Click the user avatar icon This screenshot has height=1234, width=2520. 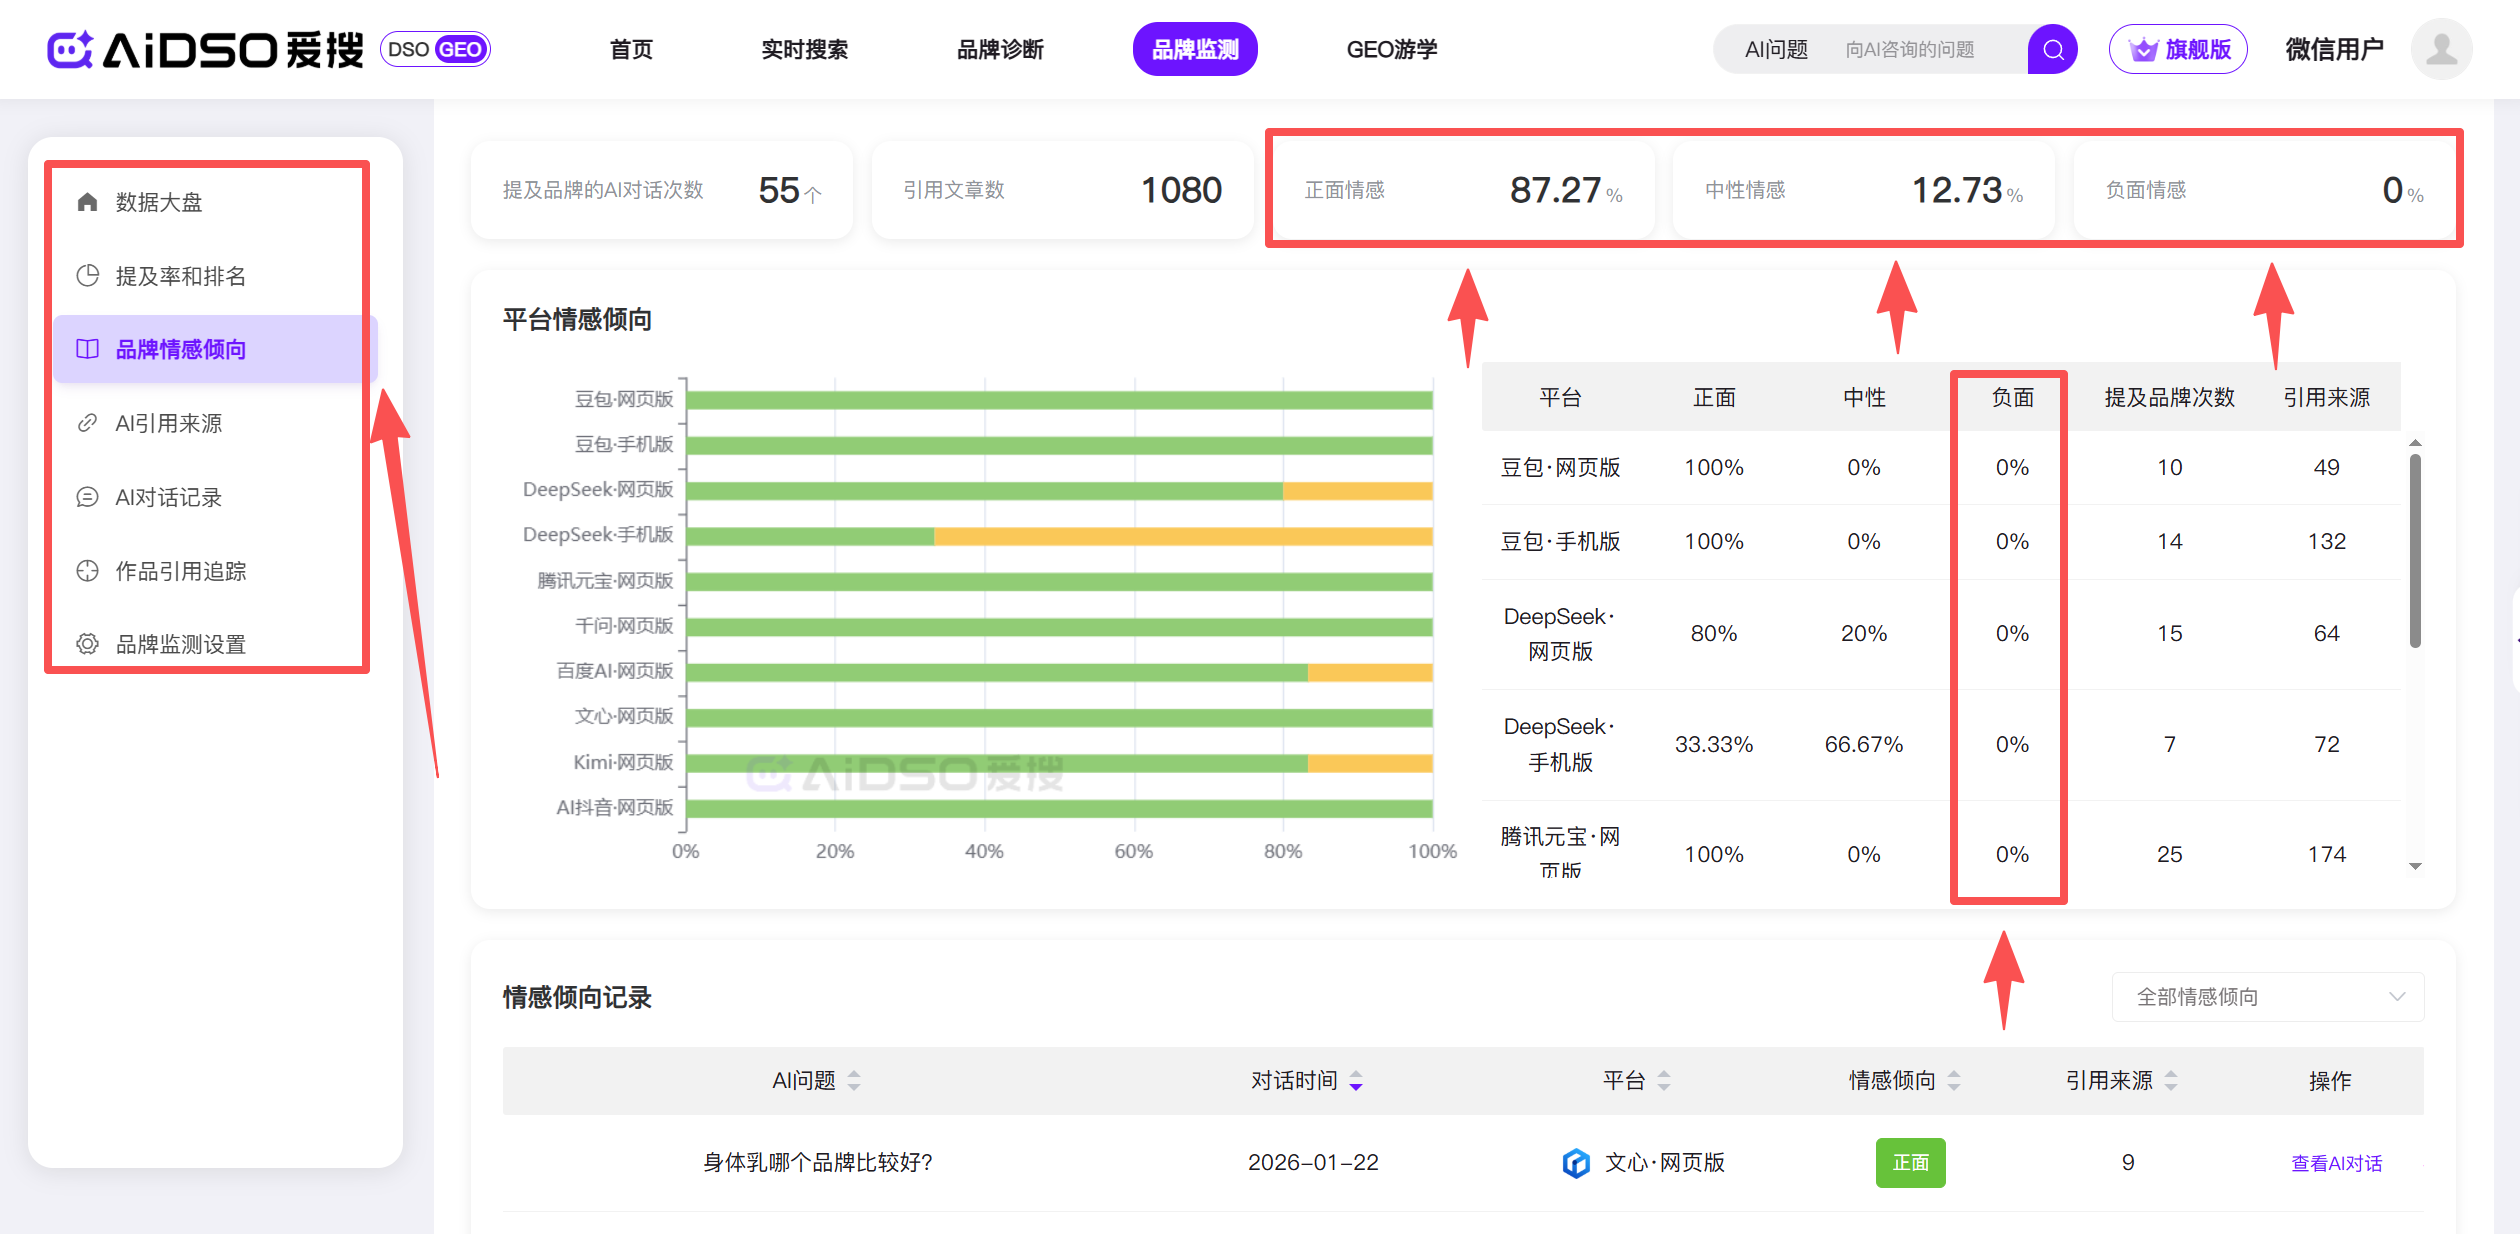click(x=2441, y=50)
